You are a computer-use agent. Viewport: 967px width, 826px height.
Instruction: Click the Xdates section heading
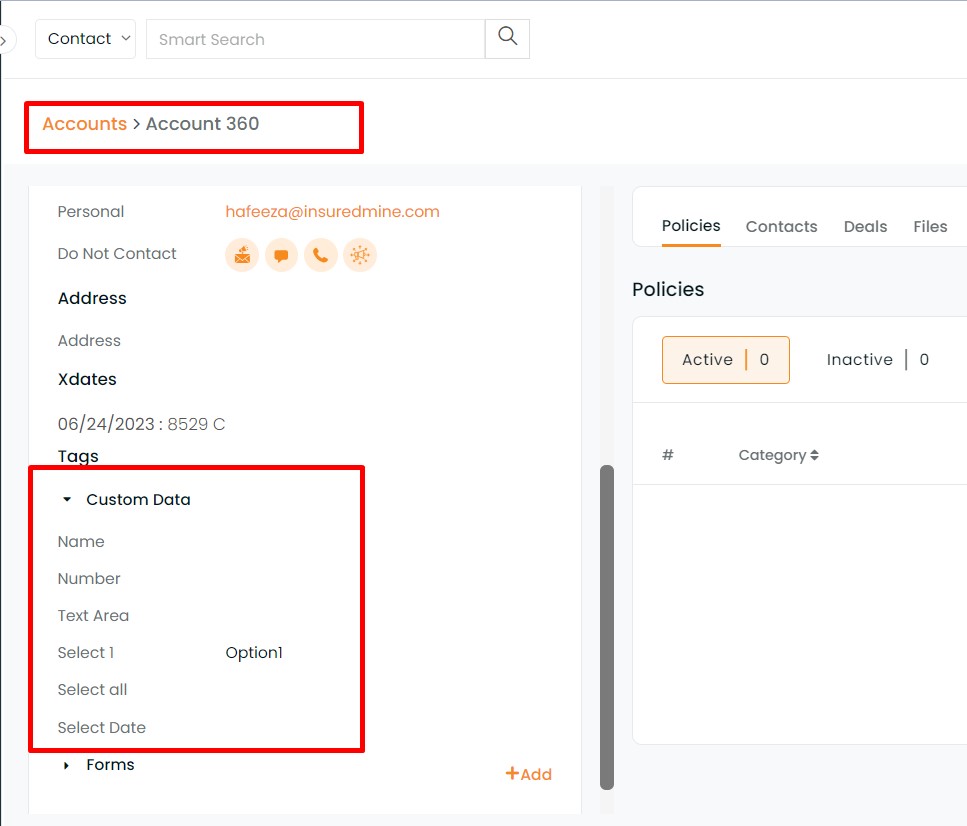click(87, 379)
